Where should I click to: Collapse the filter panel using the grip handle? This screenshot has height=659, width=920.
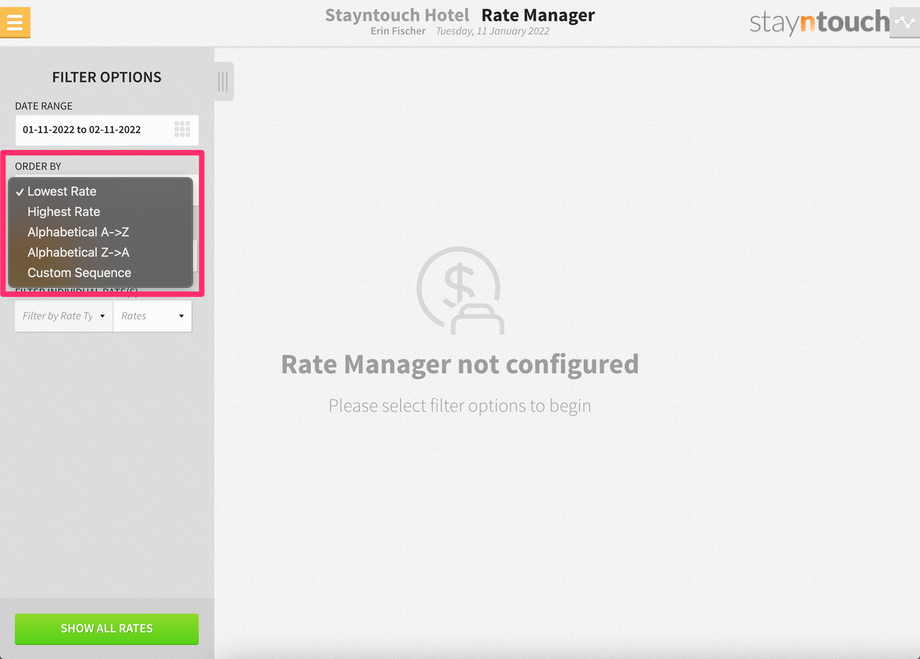tap(224, 82)
